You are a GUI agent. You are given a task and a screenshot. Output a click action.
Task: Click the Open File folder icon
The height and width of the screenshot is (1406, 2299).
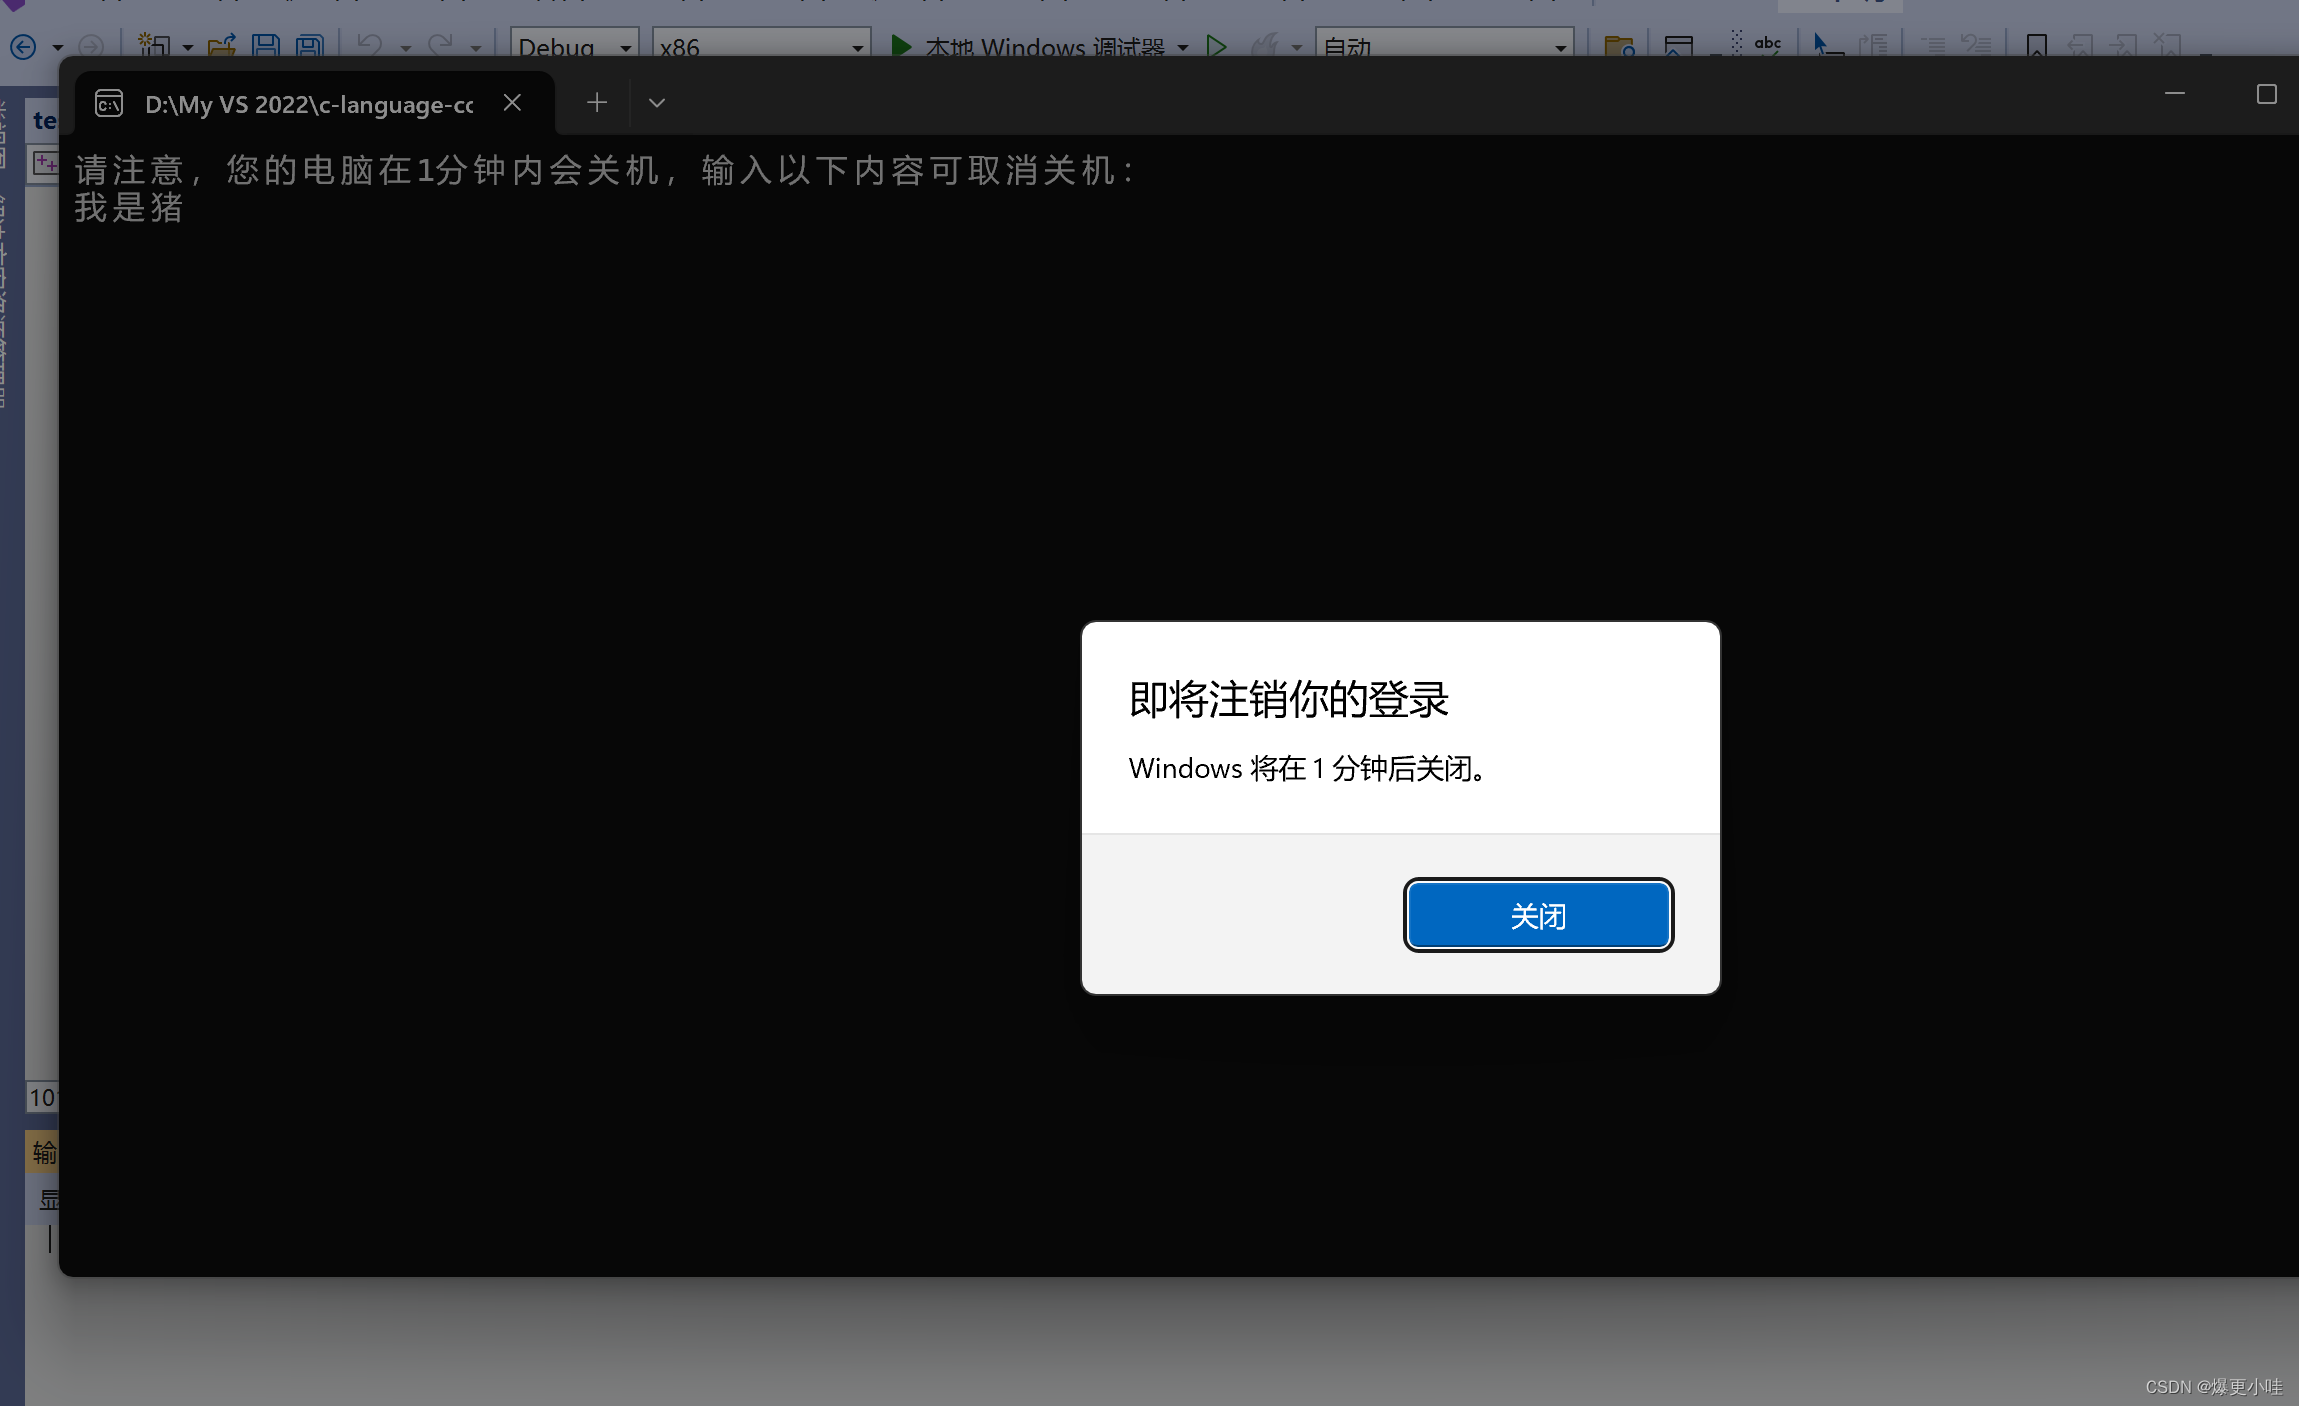[222, 45]
